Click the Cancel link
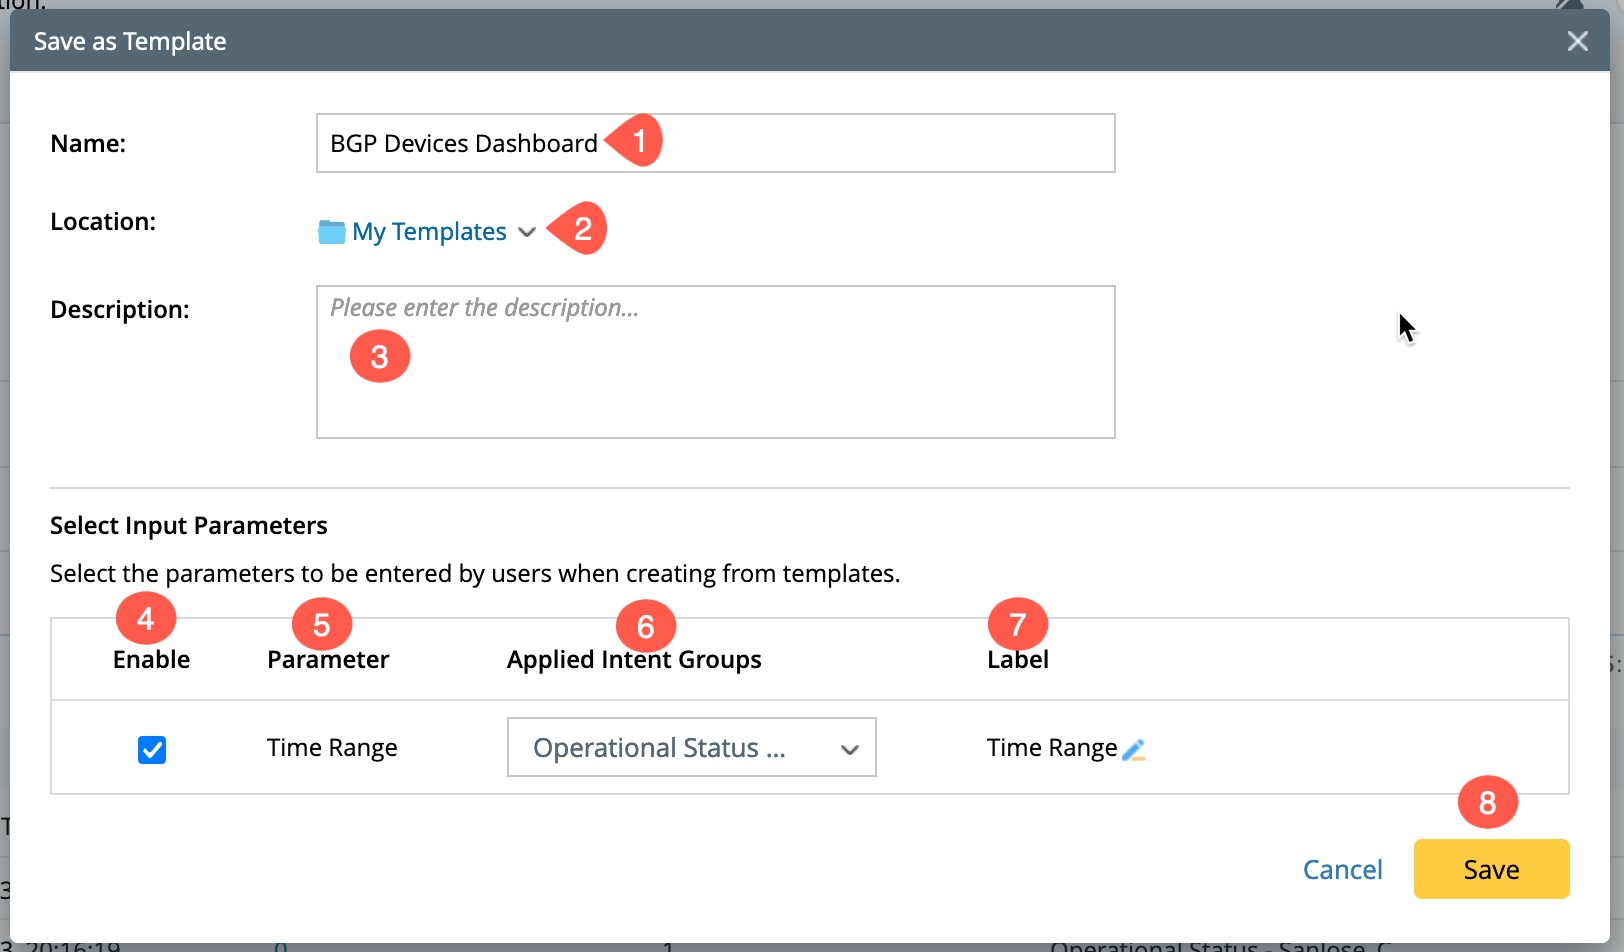This screenshot has width=1624, height=952. coord(1342,869)
